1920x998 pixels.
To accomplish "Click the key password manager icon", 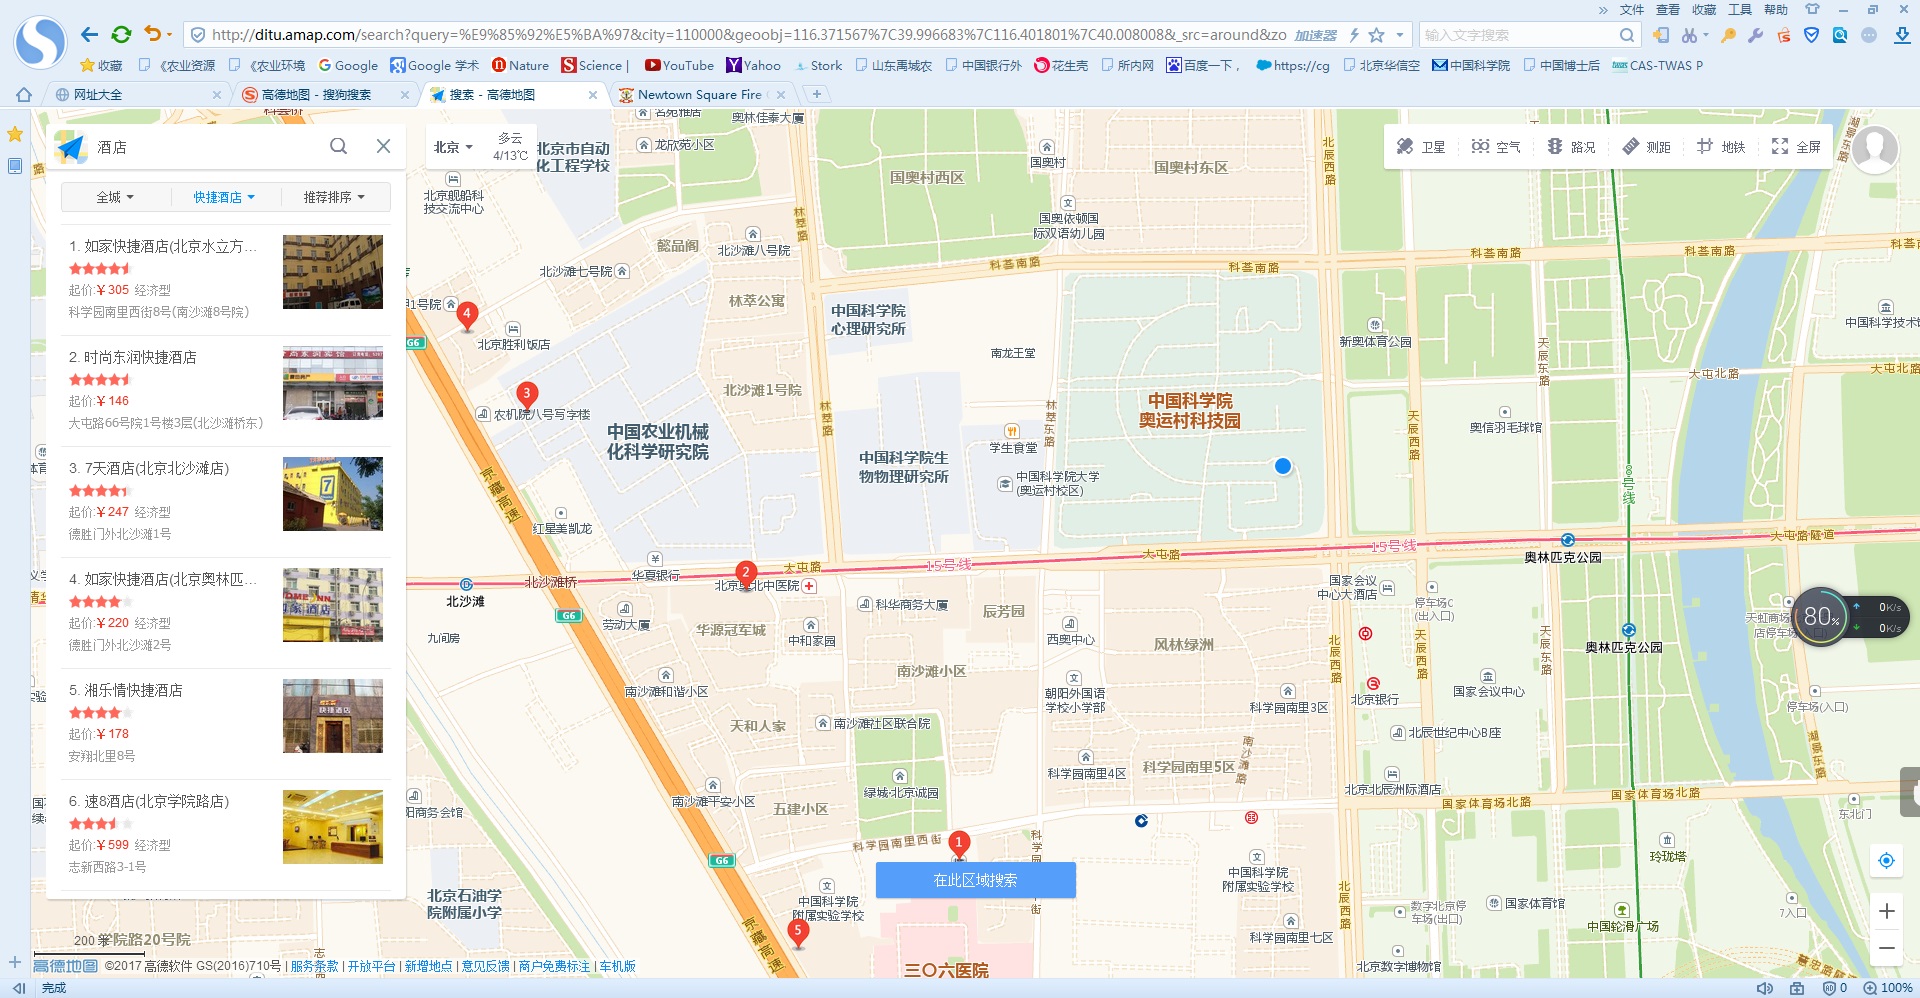I will pos(1728,35).
